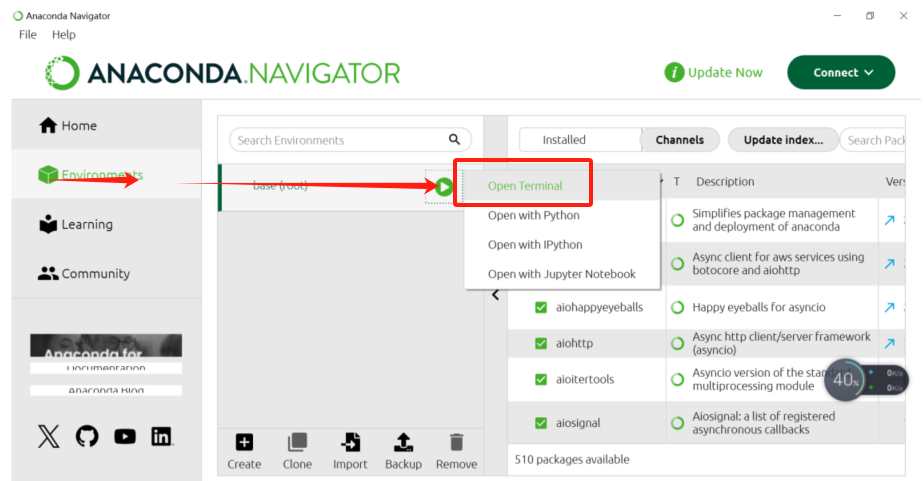Toggle the aiosignal package checkbox
The image size is (924, 481).
tap(541, 423)
